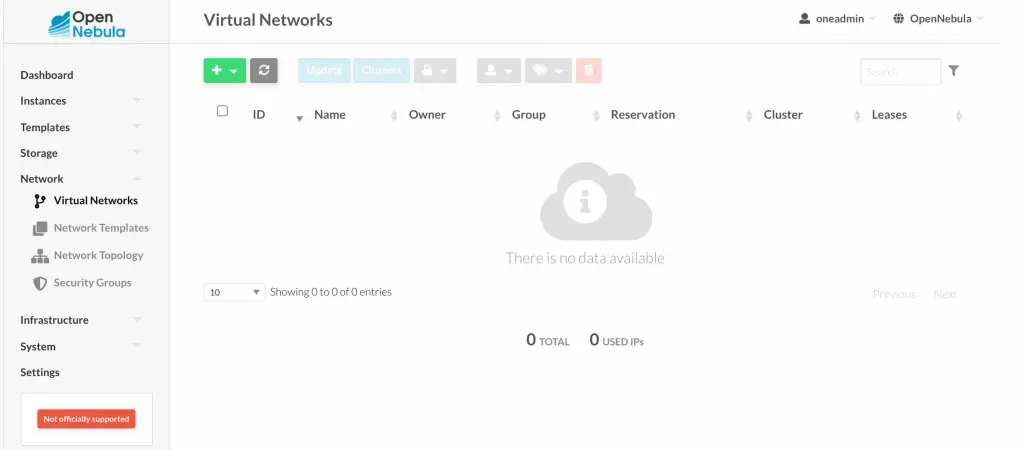Click the Showing 0 to 0 entries text
This screenshot has height=450, width=1024.
[331, 292]
